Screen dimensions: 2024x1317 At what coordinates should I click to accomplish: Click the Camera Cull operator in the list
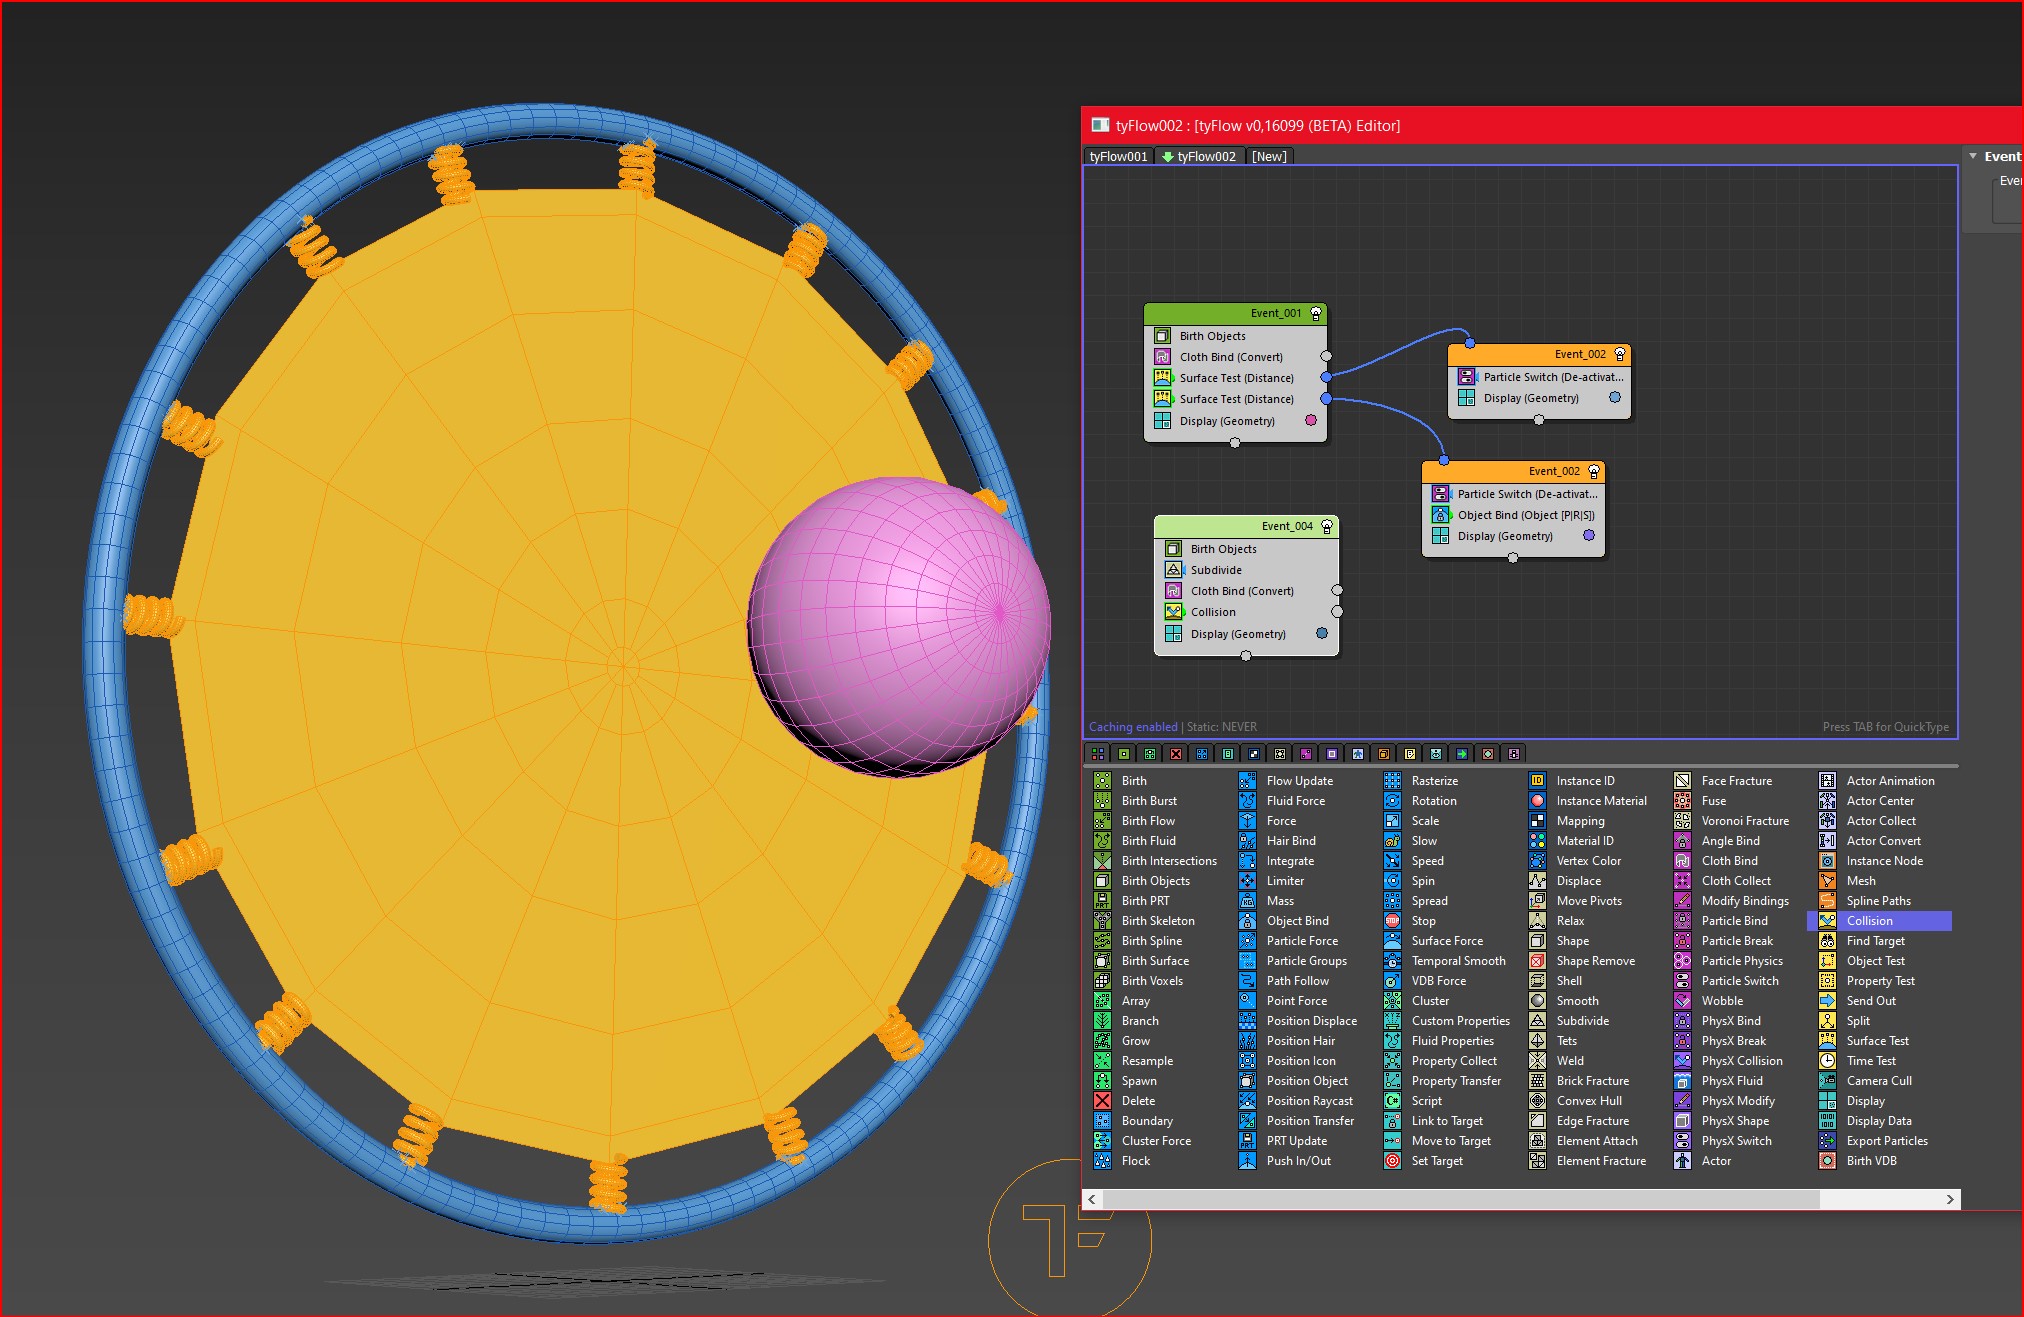(1878, 1081)
